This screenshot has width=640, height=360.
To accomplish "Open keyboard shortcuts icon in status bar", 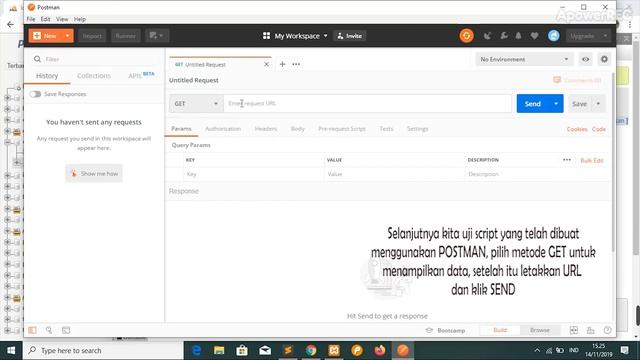I will (591, 330).
